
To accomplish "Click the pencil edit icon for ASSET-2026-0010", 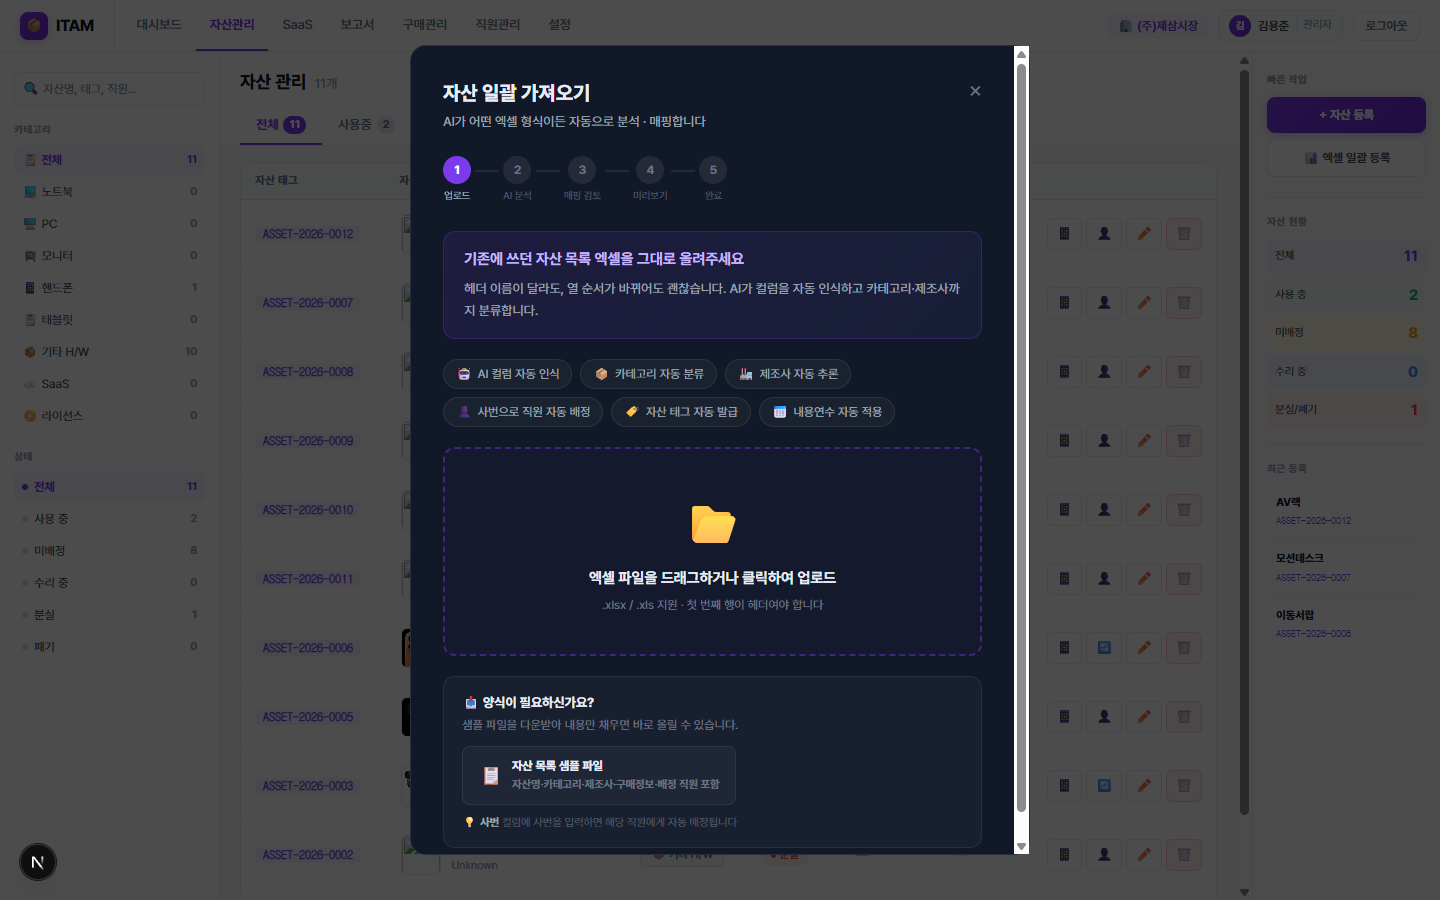I will (x=1144, y=509).
